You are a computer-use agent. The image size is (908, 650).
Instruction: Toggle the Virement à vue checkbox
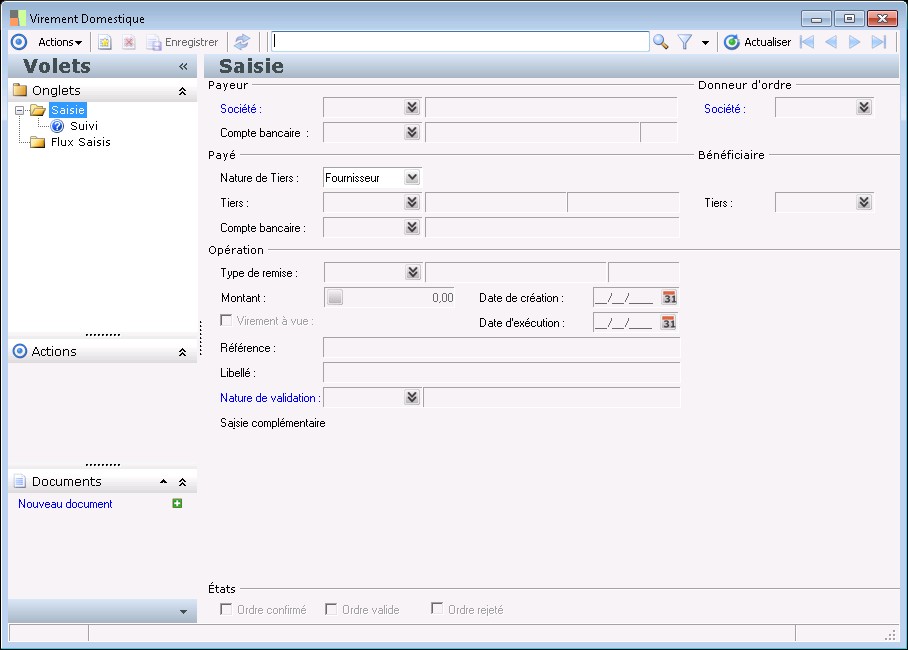click(226, 321)
